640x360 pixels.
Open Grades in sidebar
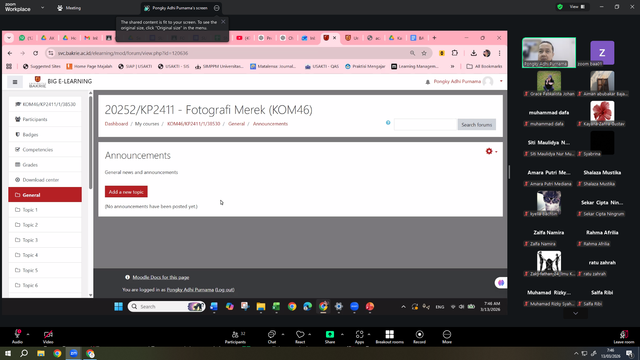(45, 164)
